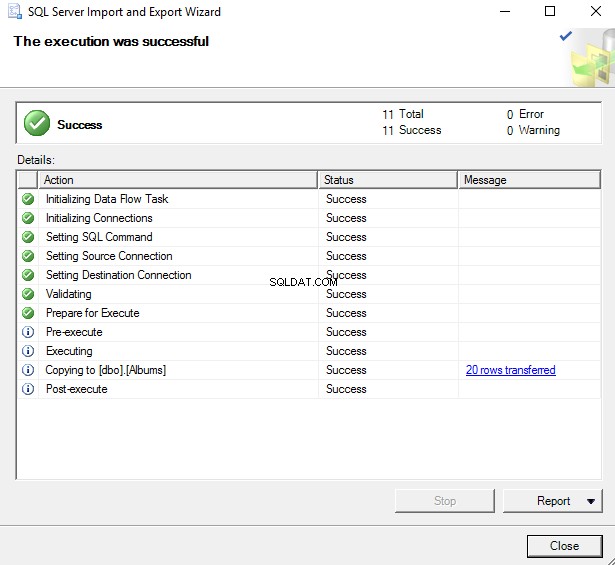
Task: Click the wizard icon in the title bar
Action: tap(15, 11)
